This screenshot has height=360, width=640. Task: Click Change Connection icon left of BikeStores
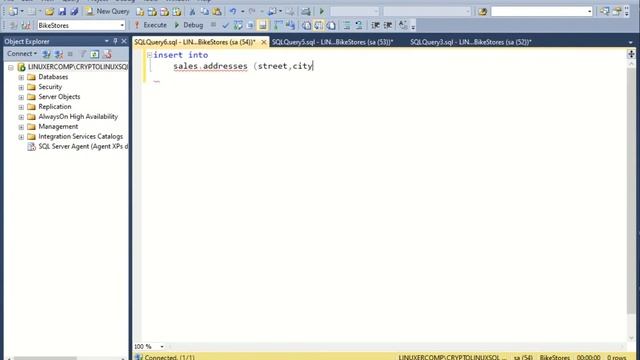point(26,25)
